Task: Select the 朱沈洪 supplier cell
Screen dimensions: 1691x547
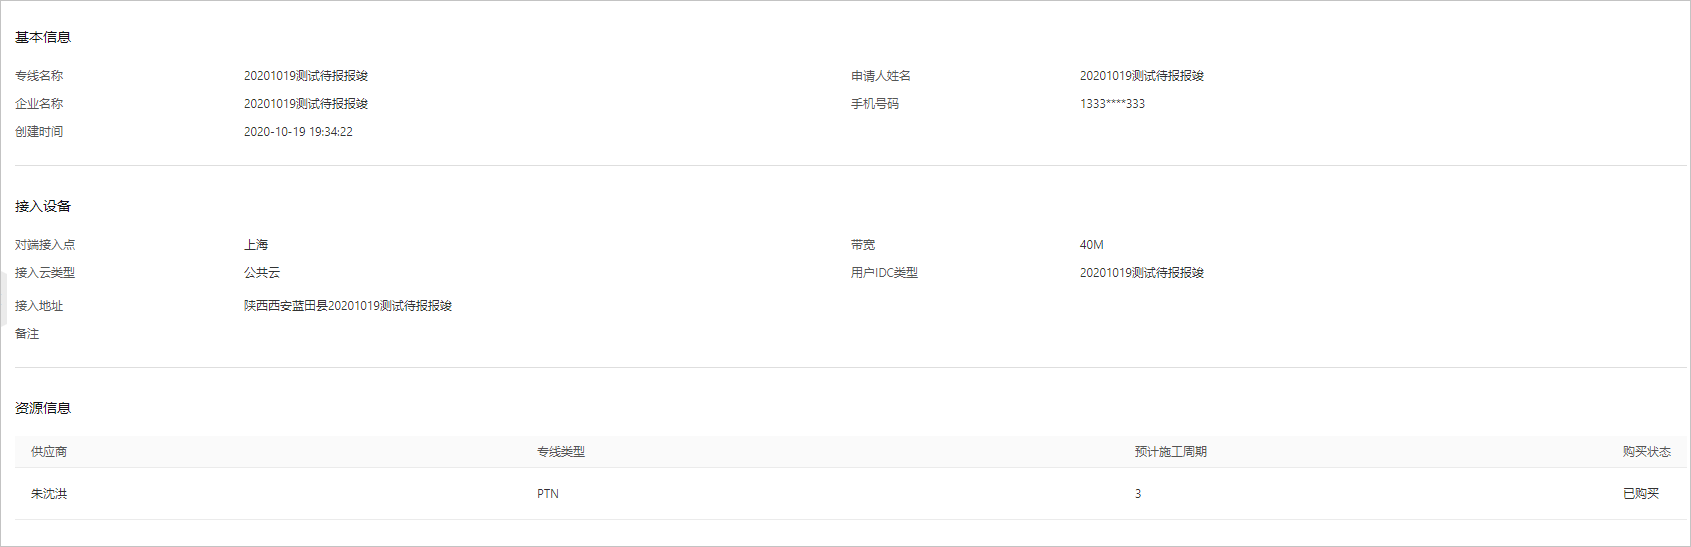Action: click(x=49, y=494)
